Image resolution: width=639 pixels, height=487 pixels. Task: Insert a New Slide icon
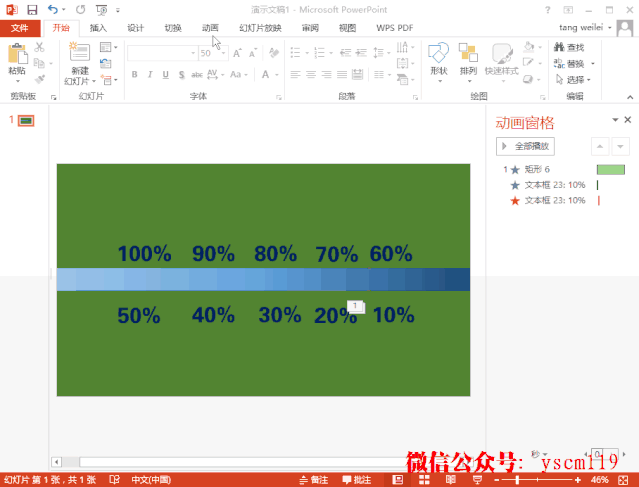coord(79,52)
